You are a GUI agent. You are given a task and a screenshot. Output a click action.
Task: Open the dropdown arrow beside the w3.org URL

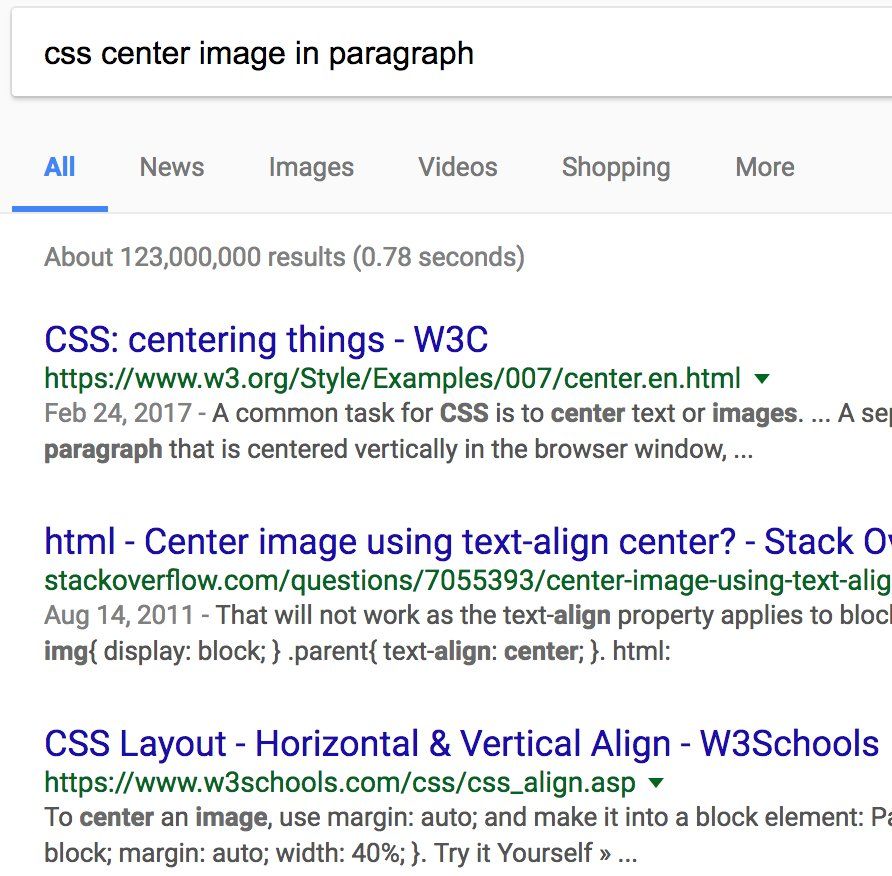[761, 378]
